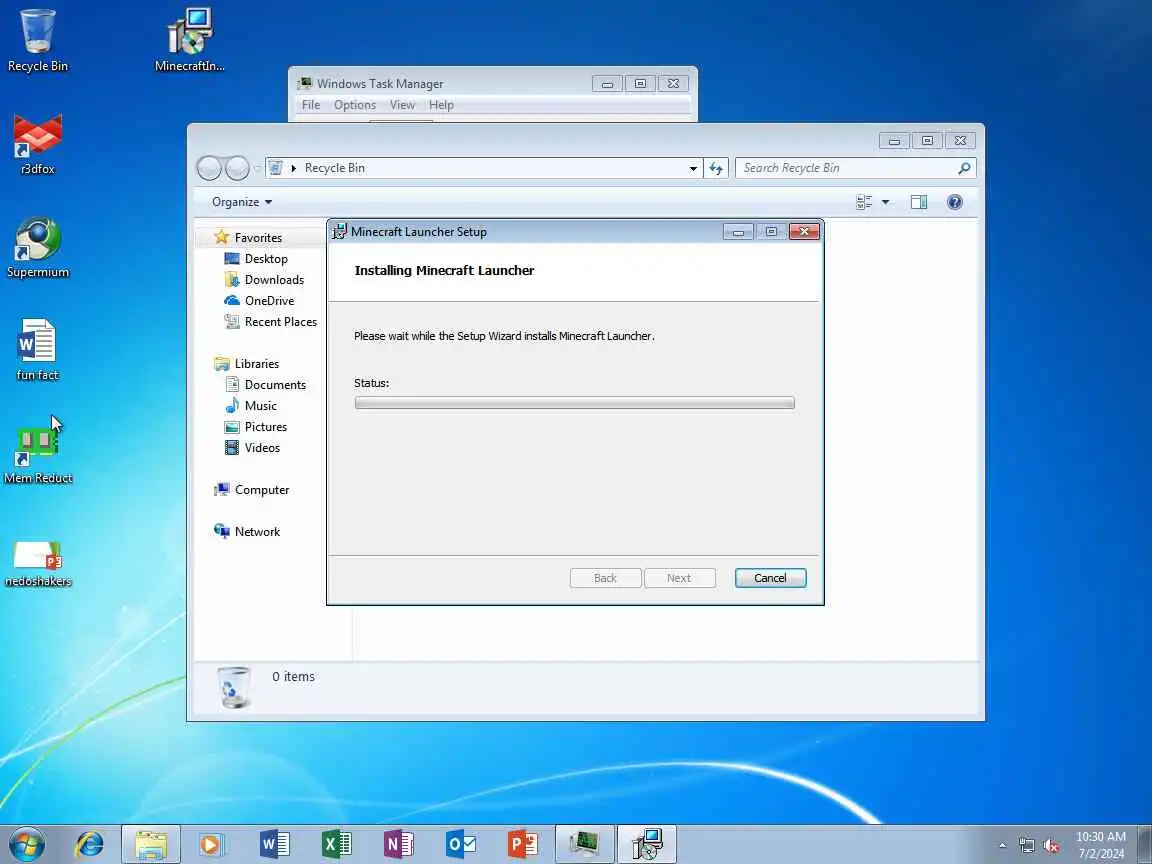The height and width of the screenshot is (864, 1152).
Task: Toggle the Explorer preview pane icon
Action: click(918, 202)
